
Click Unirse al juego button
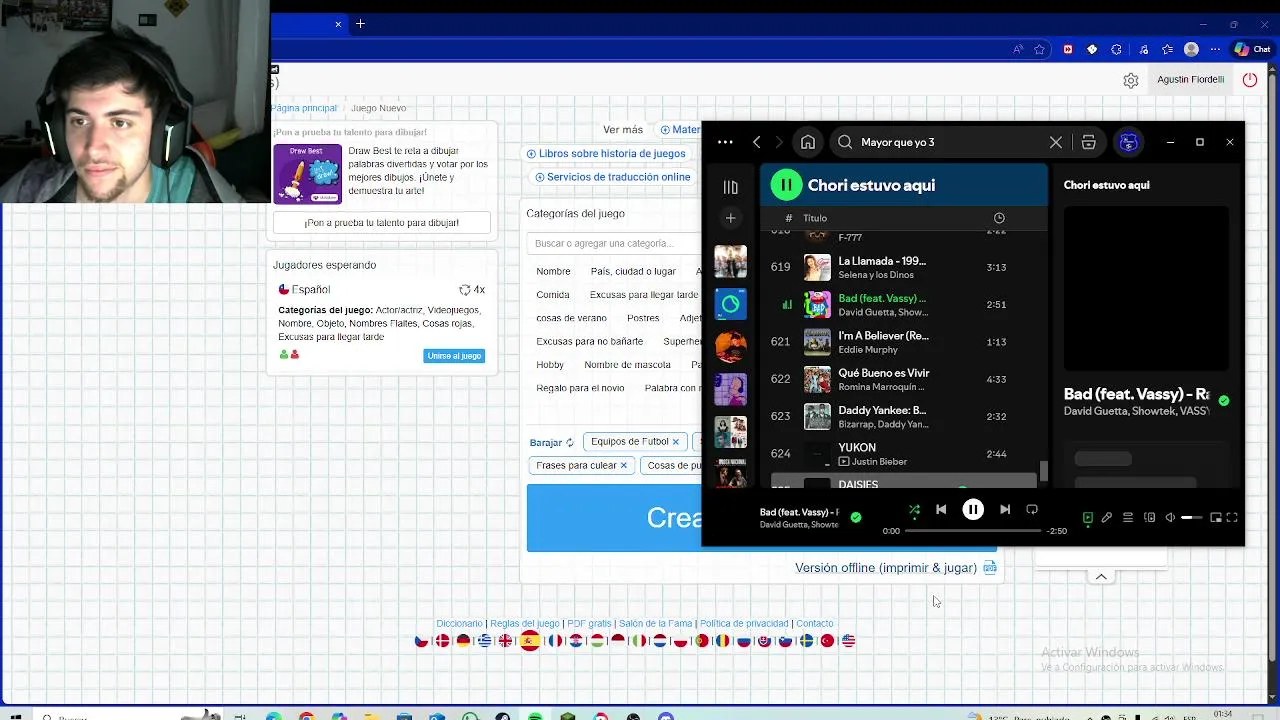454,356
